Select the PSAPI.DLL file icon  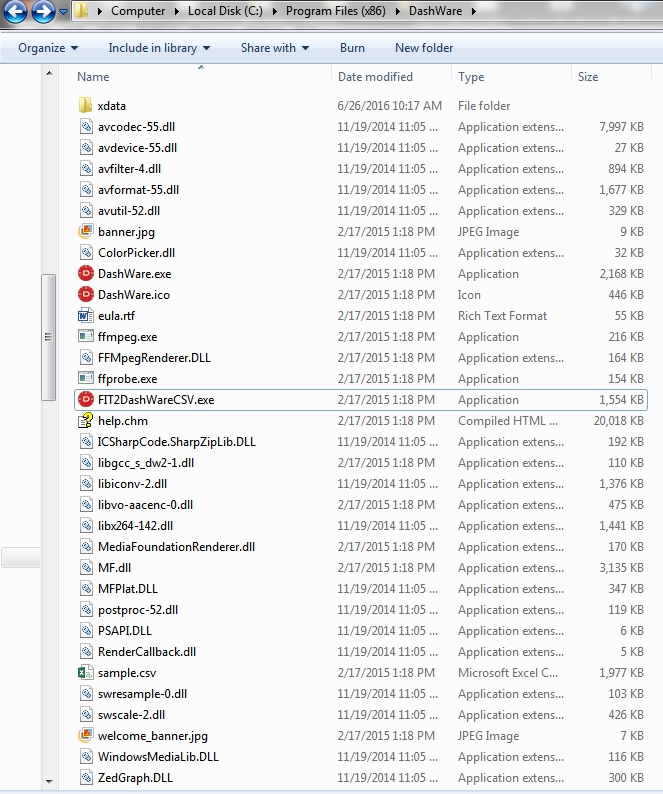tap(86, 630)
